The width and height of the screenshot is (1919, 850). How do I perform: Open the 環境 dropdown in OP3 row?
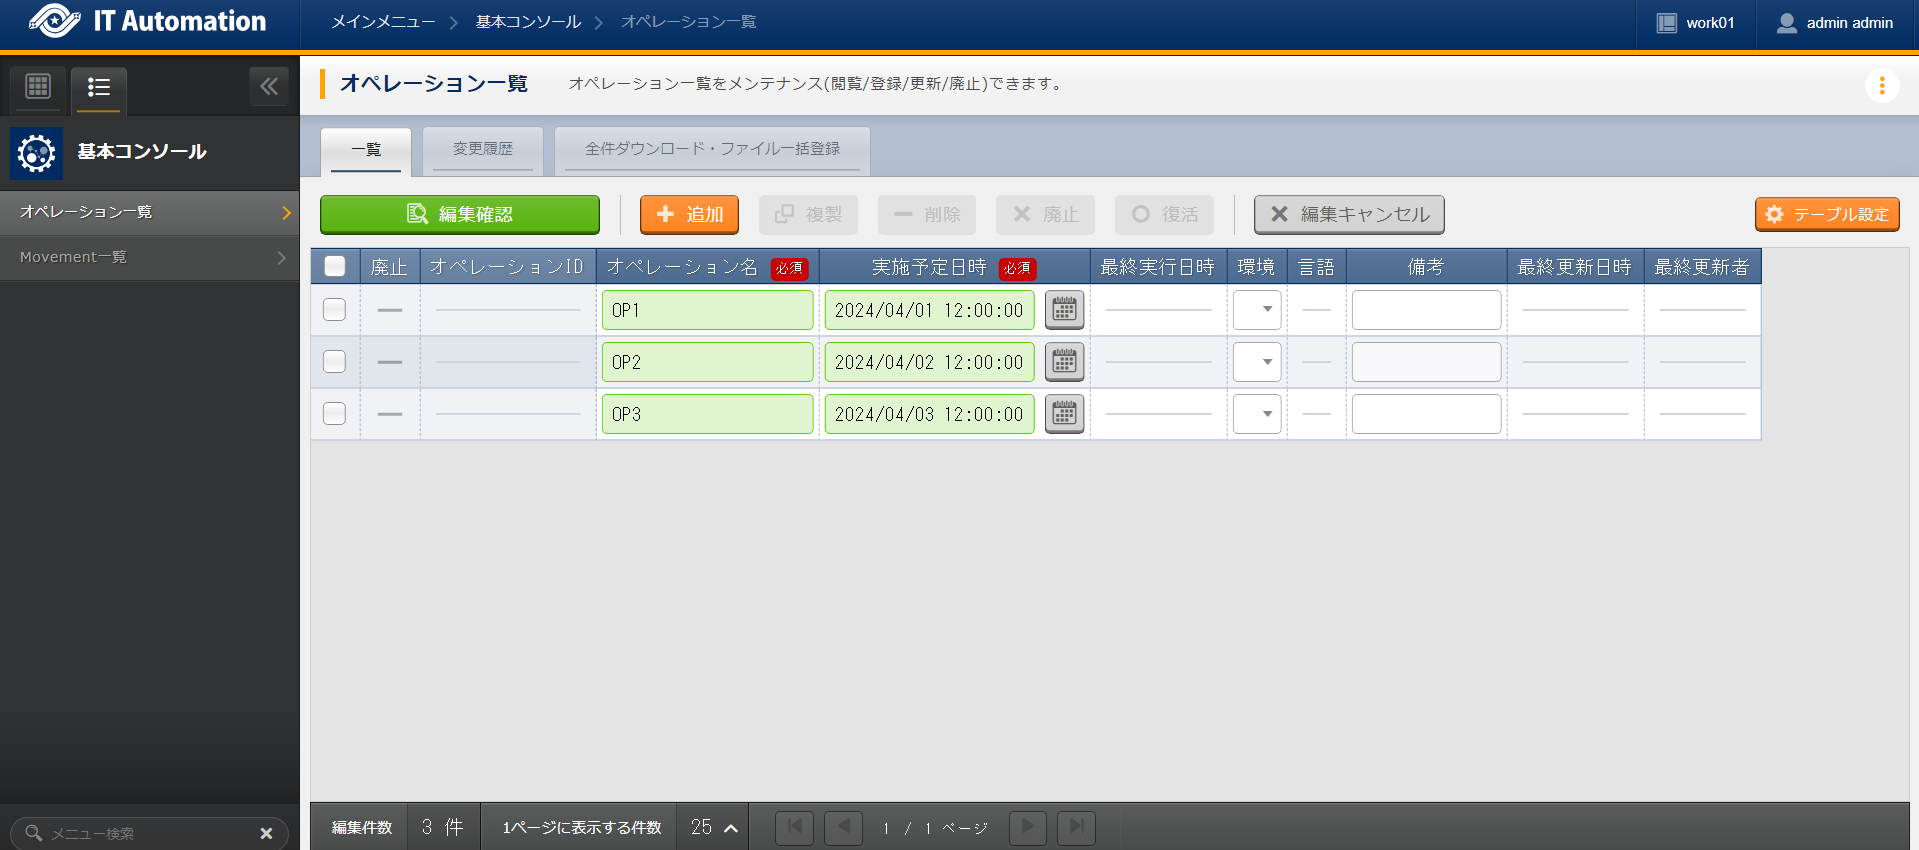tap(1257, 414)
